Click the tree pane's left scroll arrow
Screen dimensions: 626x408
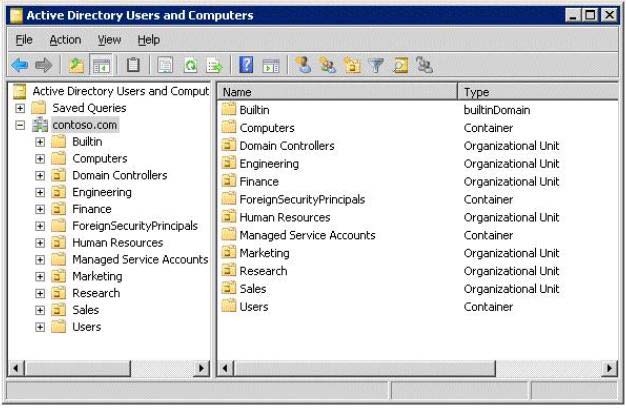click(x=16, y=368)
